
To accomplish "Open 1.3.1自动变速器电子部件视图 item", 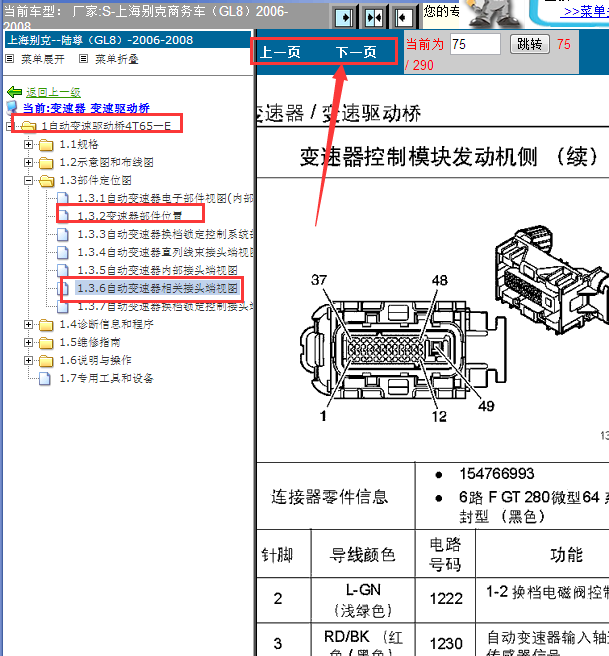I will [166, 198].
